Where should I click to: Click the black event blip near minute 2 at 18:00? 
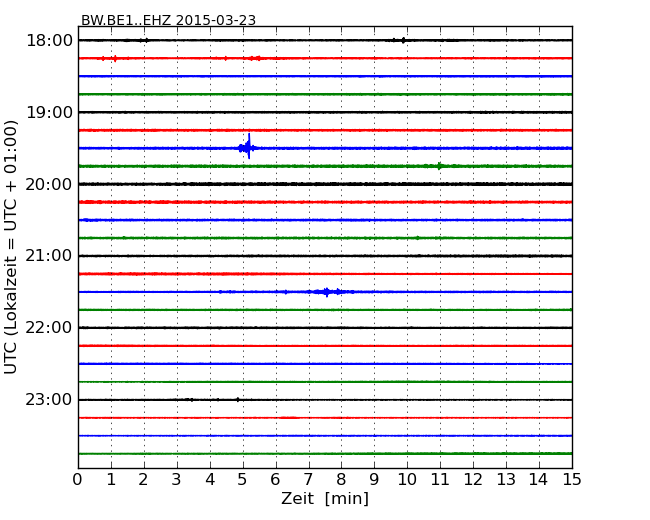[x=146, y=40]
